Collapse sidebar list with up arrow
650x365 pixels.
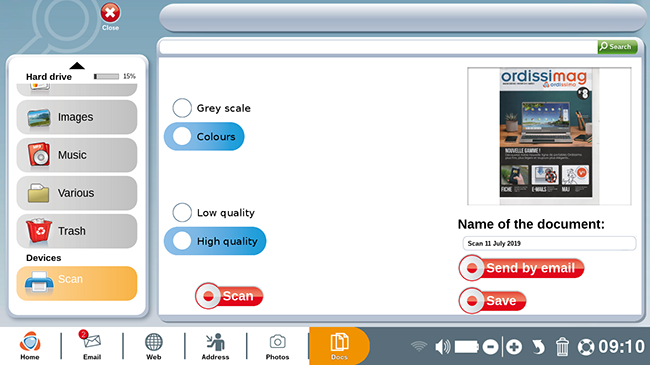[77, 66]
